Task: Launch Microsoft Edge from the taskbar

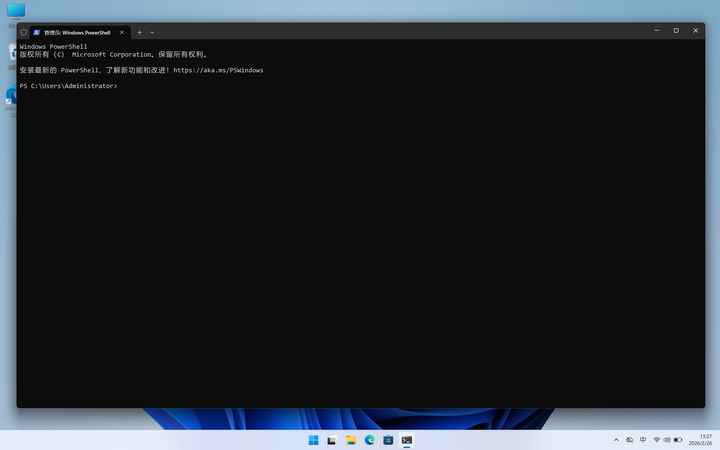Action: [x=370, y=440]
